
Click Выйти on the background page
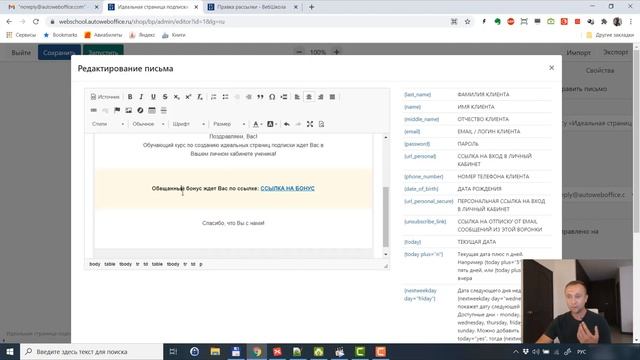click(21, 53)
